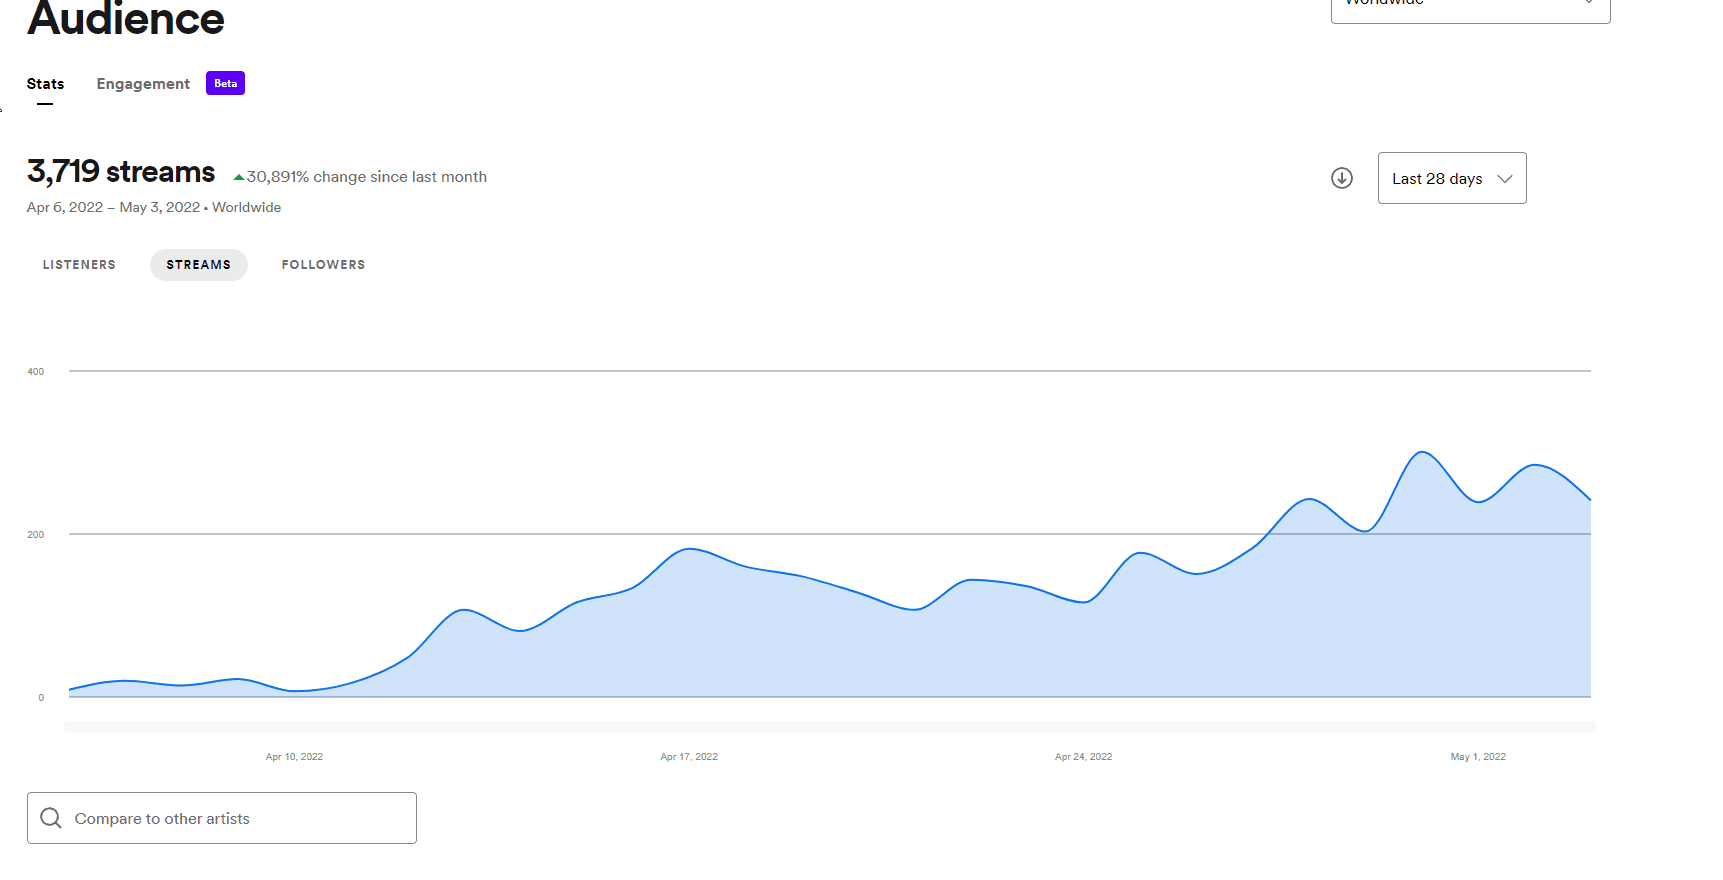Open the Last 28 days dropdown
Image resolution: width=1723 pixels, height=880 pixels.
[x=1450, y=178]
